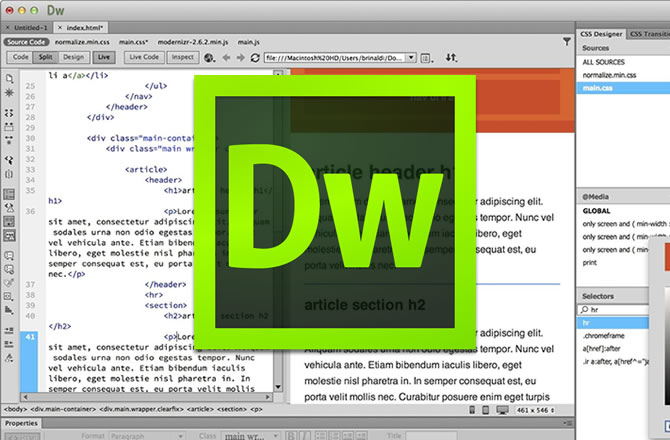Viewport: 670px width, 440px height.
Task: Click the left arrow of the horizontal scrollbar
Action: [x=26, y=397]
